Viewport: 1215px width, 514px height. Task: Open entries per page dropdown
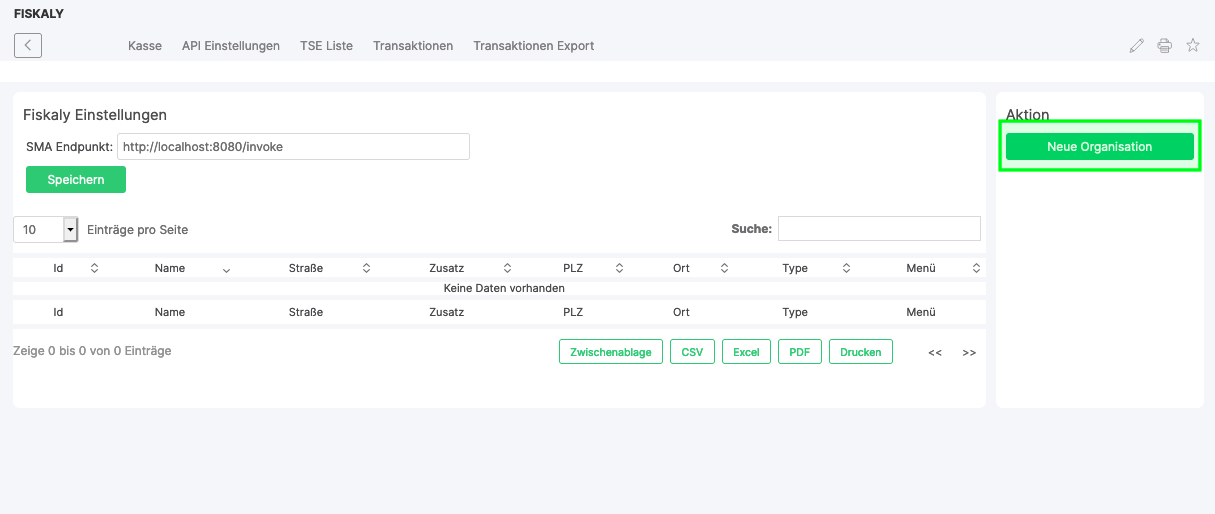click(70, 230)
